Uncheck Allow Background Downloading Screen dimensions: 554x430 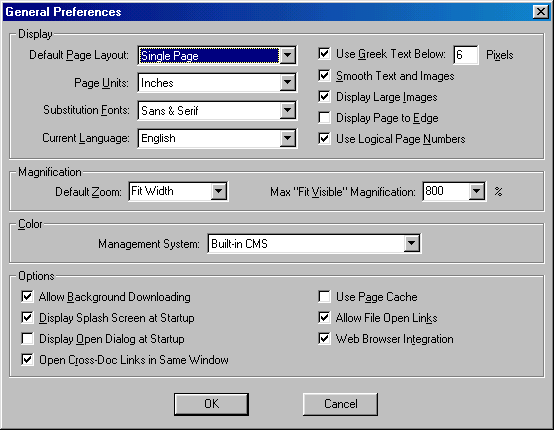(x=27, y=296)
